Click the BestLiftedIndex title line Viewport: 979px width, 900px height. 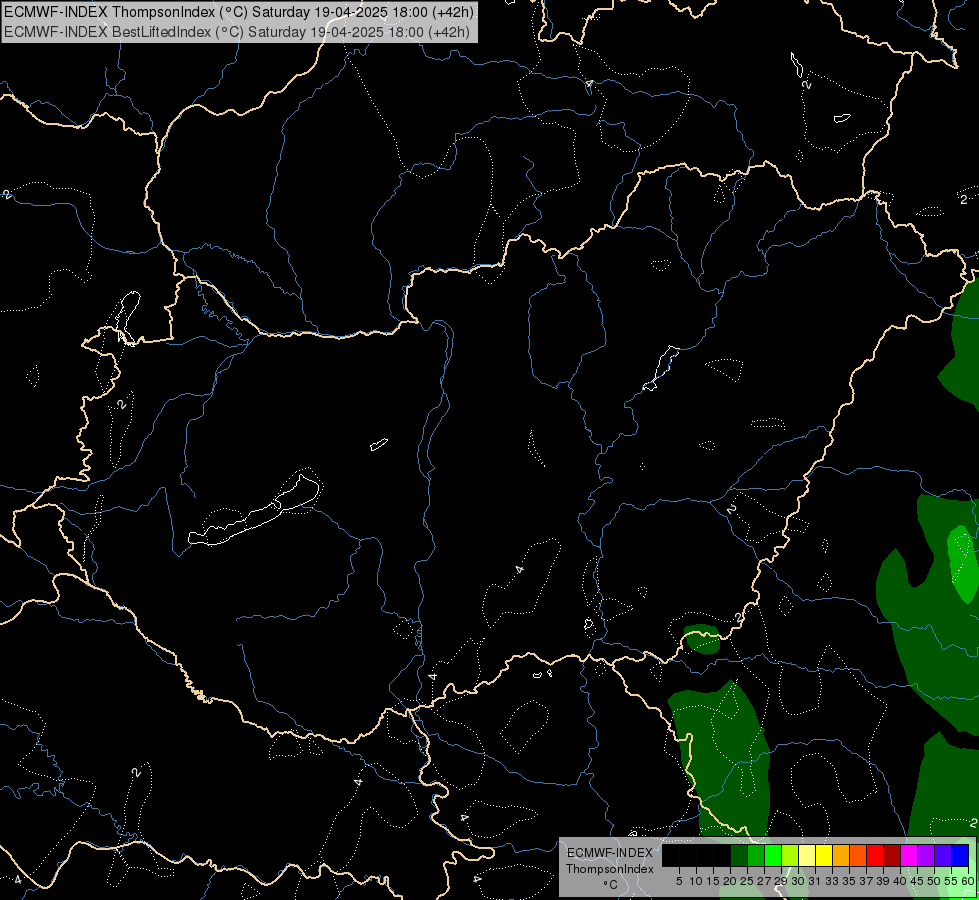point(237,32)
